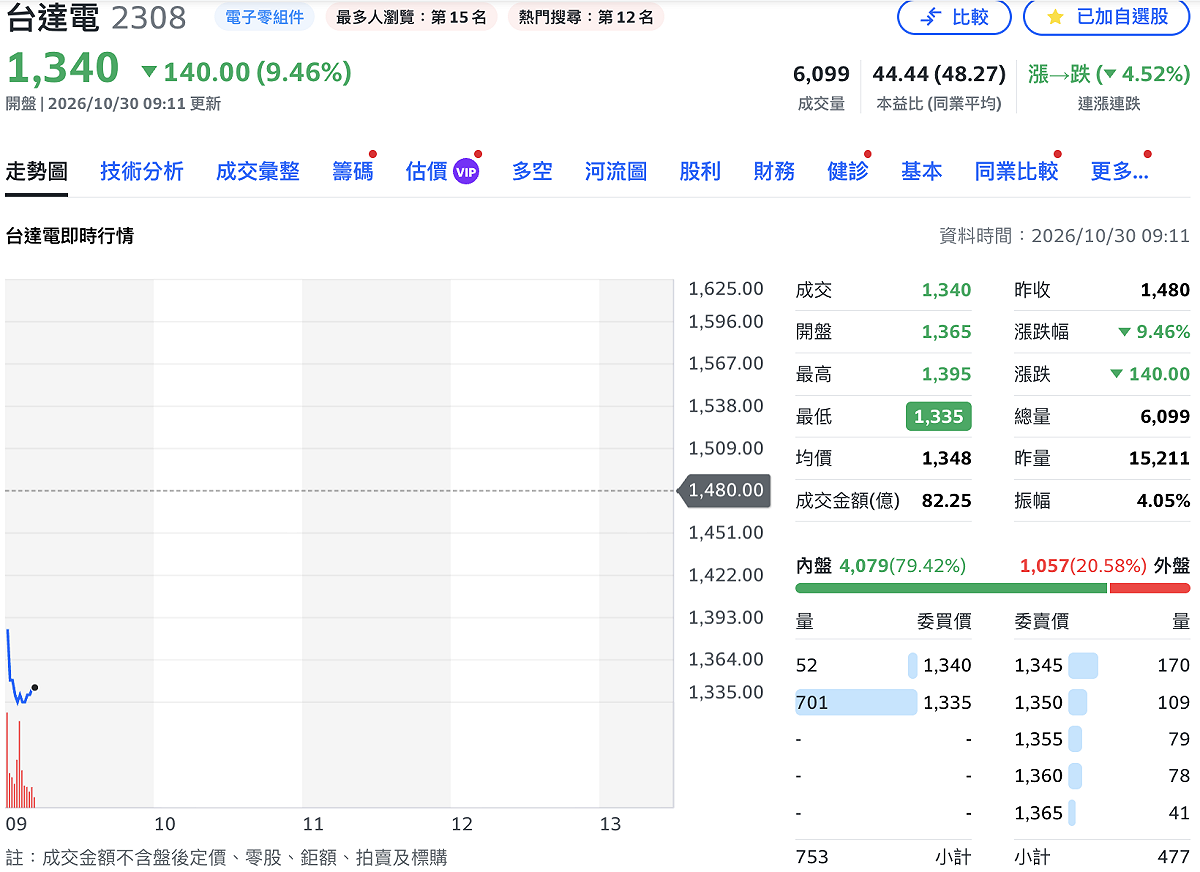
Task: Click the 本益比 44.44 (48.27) figure
Action: (x=939, y=74)
